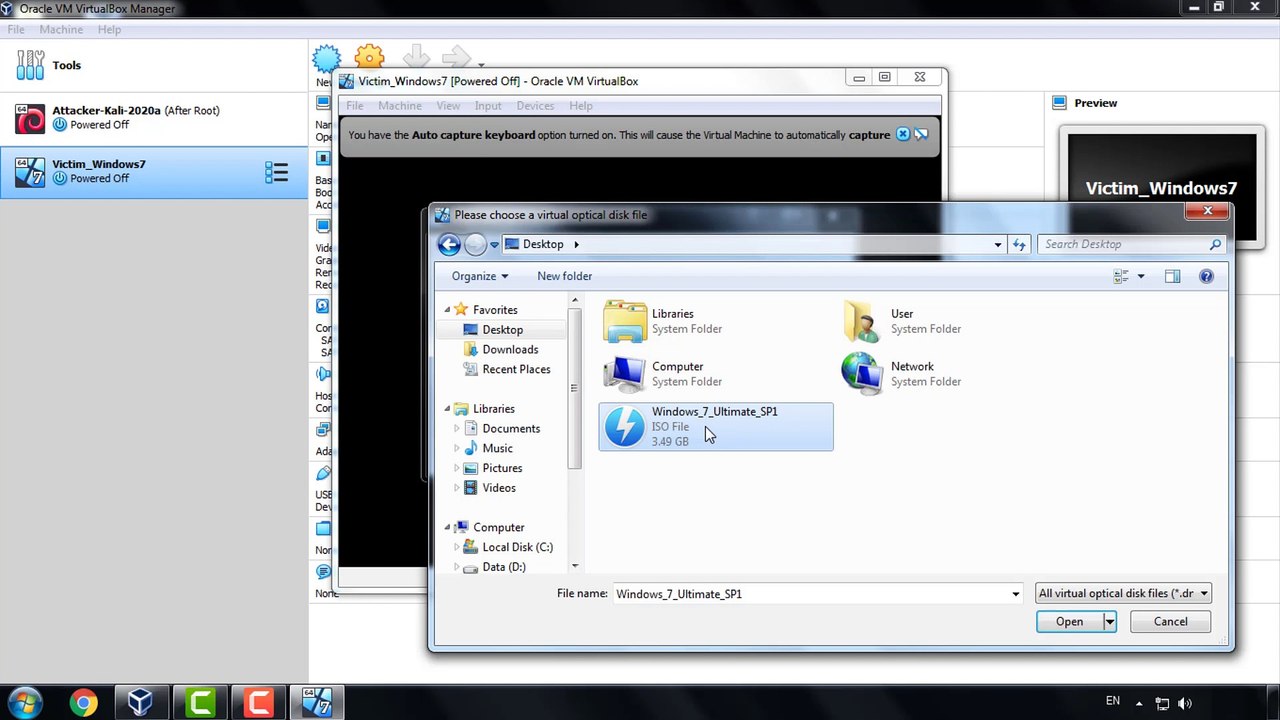Open the Windows Start orb

point(24,703)
